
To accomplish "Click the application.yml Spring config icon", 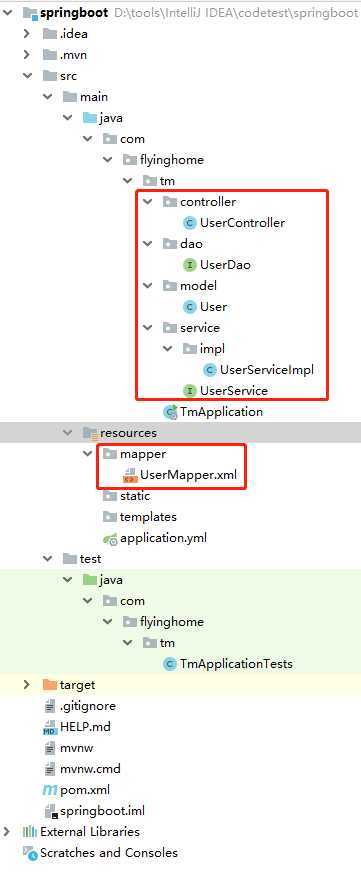I will (x=110, y=538).
